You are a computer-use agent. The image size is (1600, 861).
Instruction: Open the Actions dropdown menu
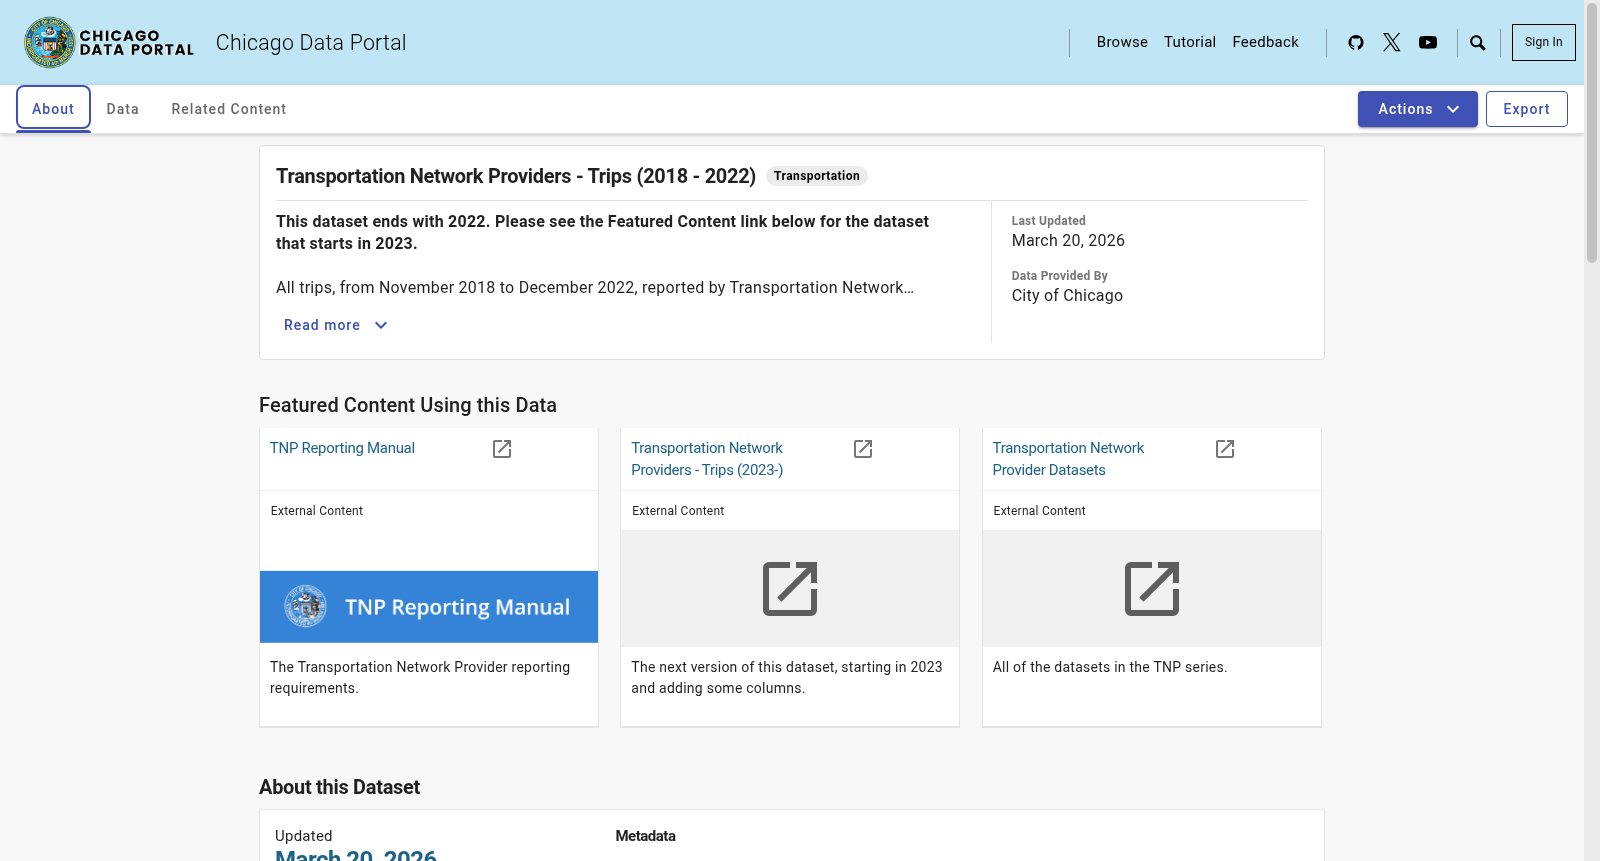(1418, 109)
